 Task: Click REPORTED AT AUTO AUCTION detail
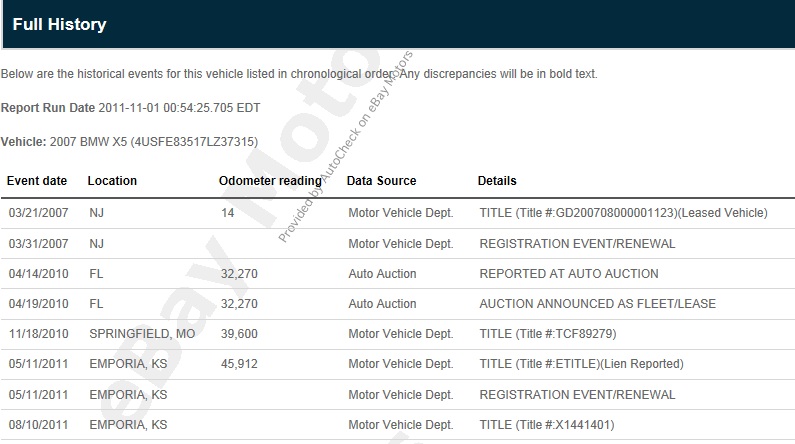point(569,274)
